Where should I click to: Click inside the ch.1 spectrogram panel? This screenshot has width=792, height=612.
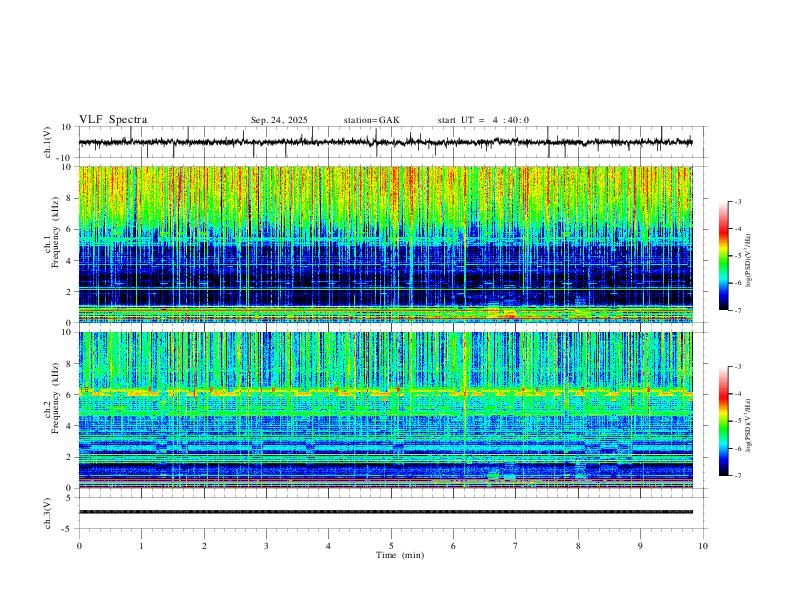pyautogui.click(x=386, y=244)
